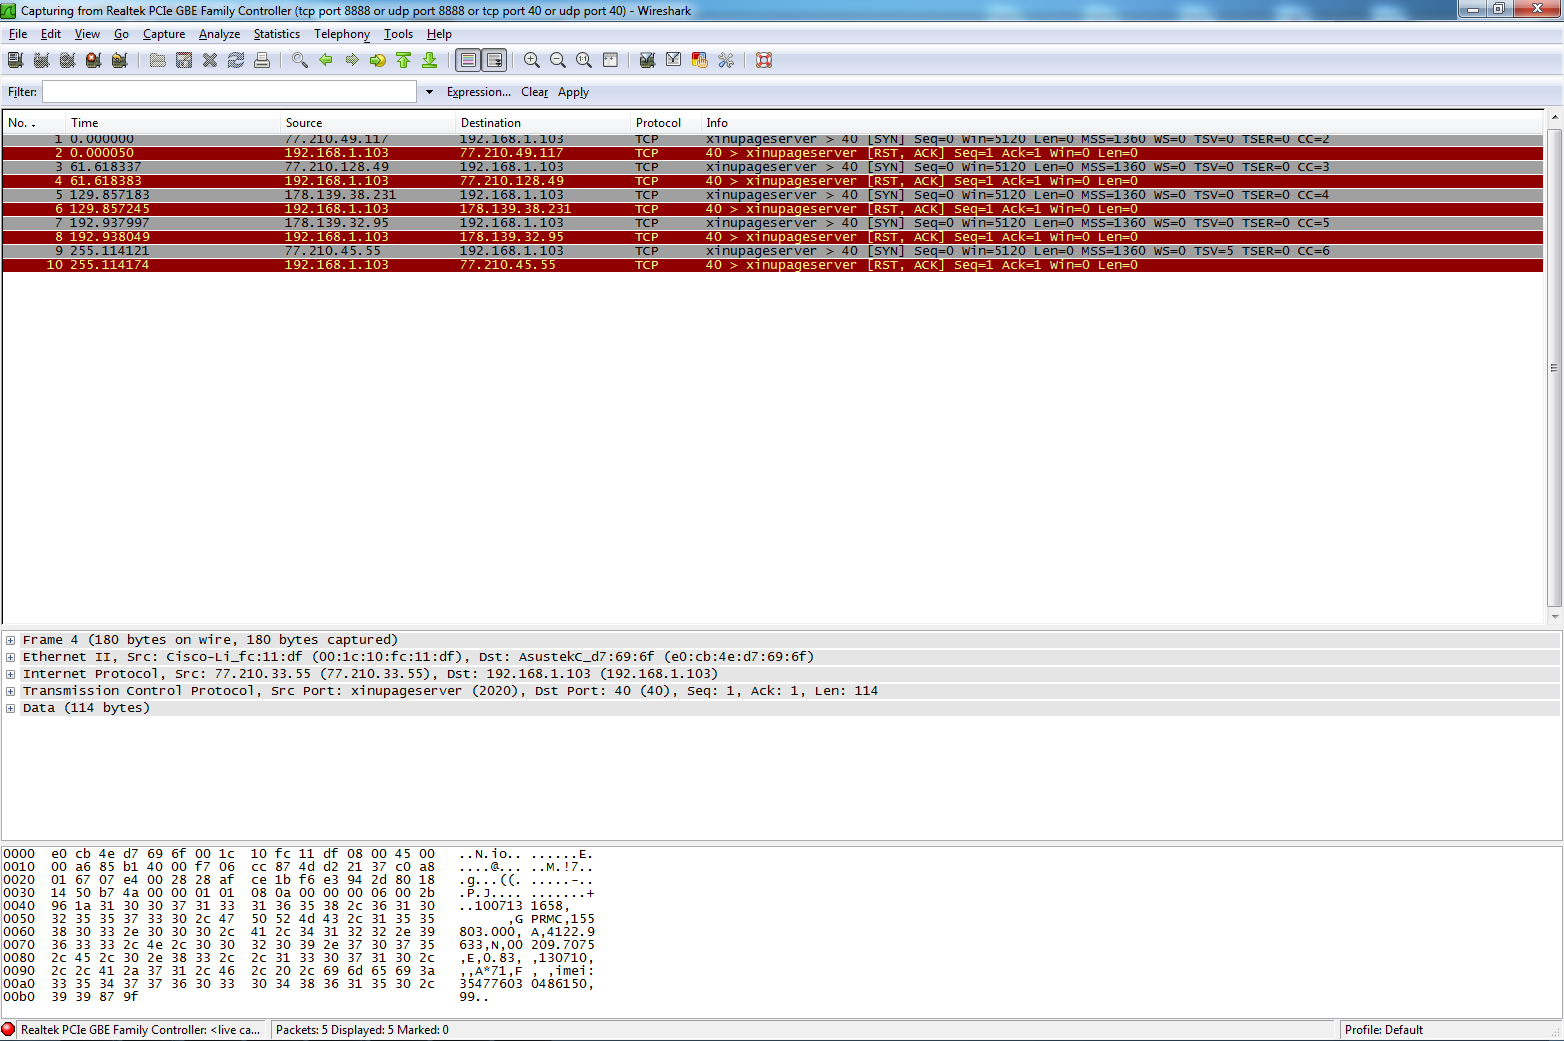Image resolution: width=1564 pixels, height=1041 pixels.
Task: Open preferences wrench icon
Action: 726,60
